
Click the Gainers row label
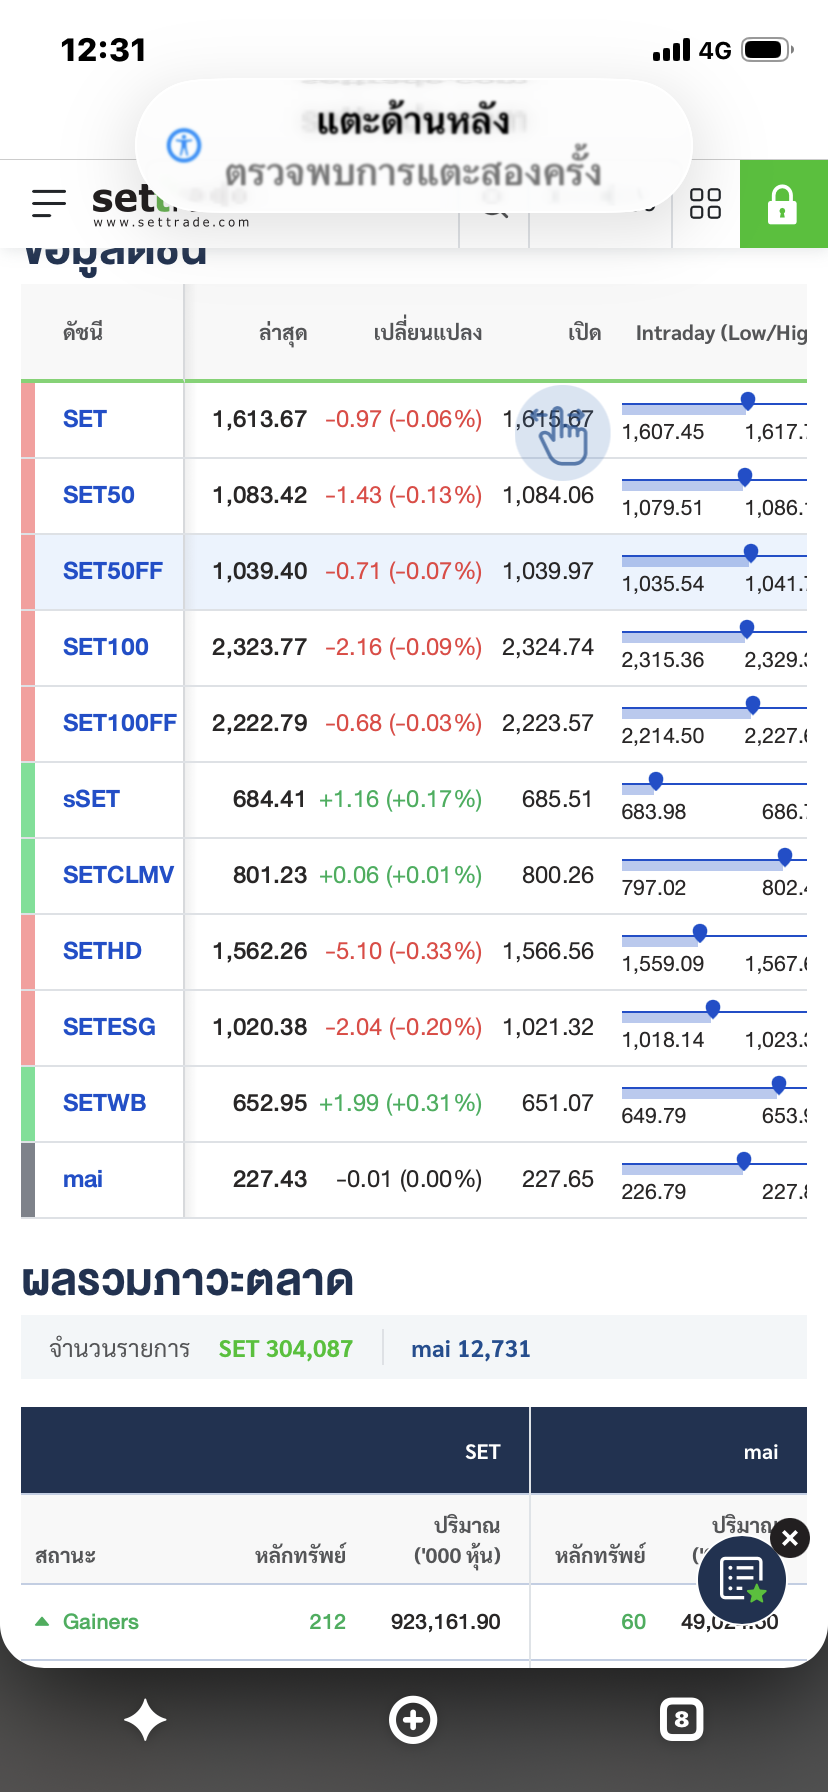coord(100,1622)
